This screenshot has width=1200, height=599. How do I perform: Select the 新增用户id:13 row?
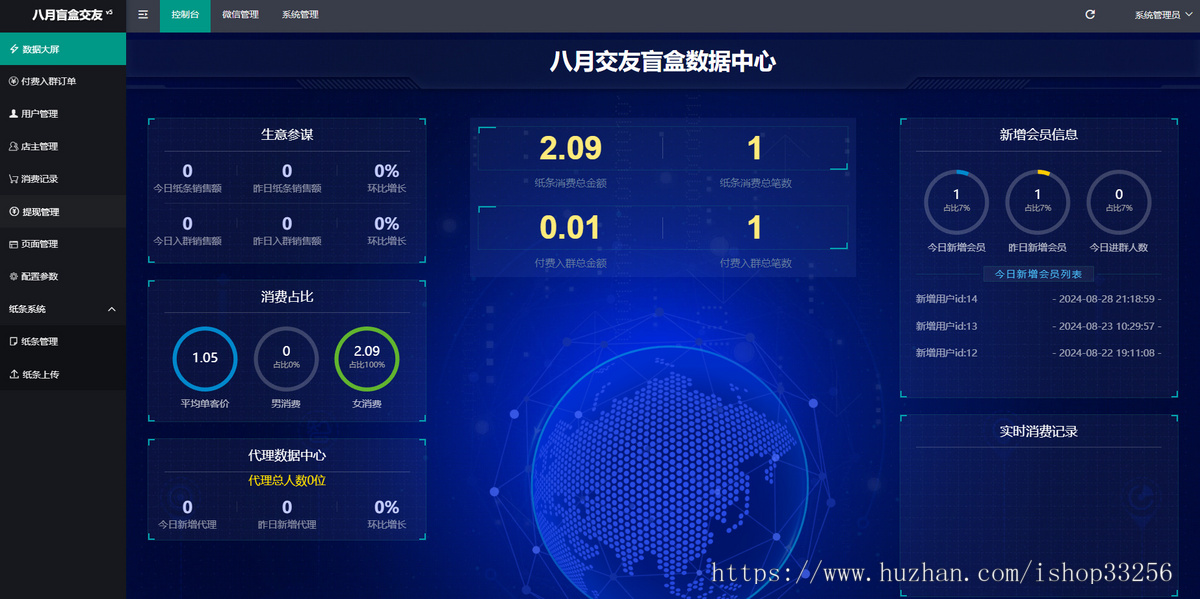pos(1038,326)
